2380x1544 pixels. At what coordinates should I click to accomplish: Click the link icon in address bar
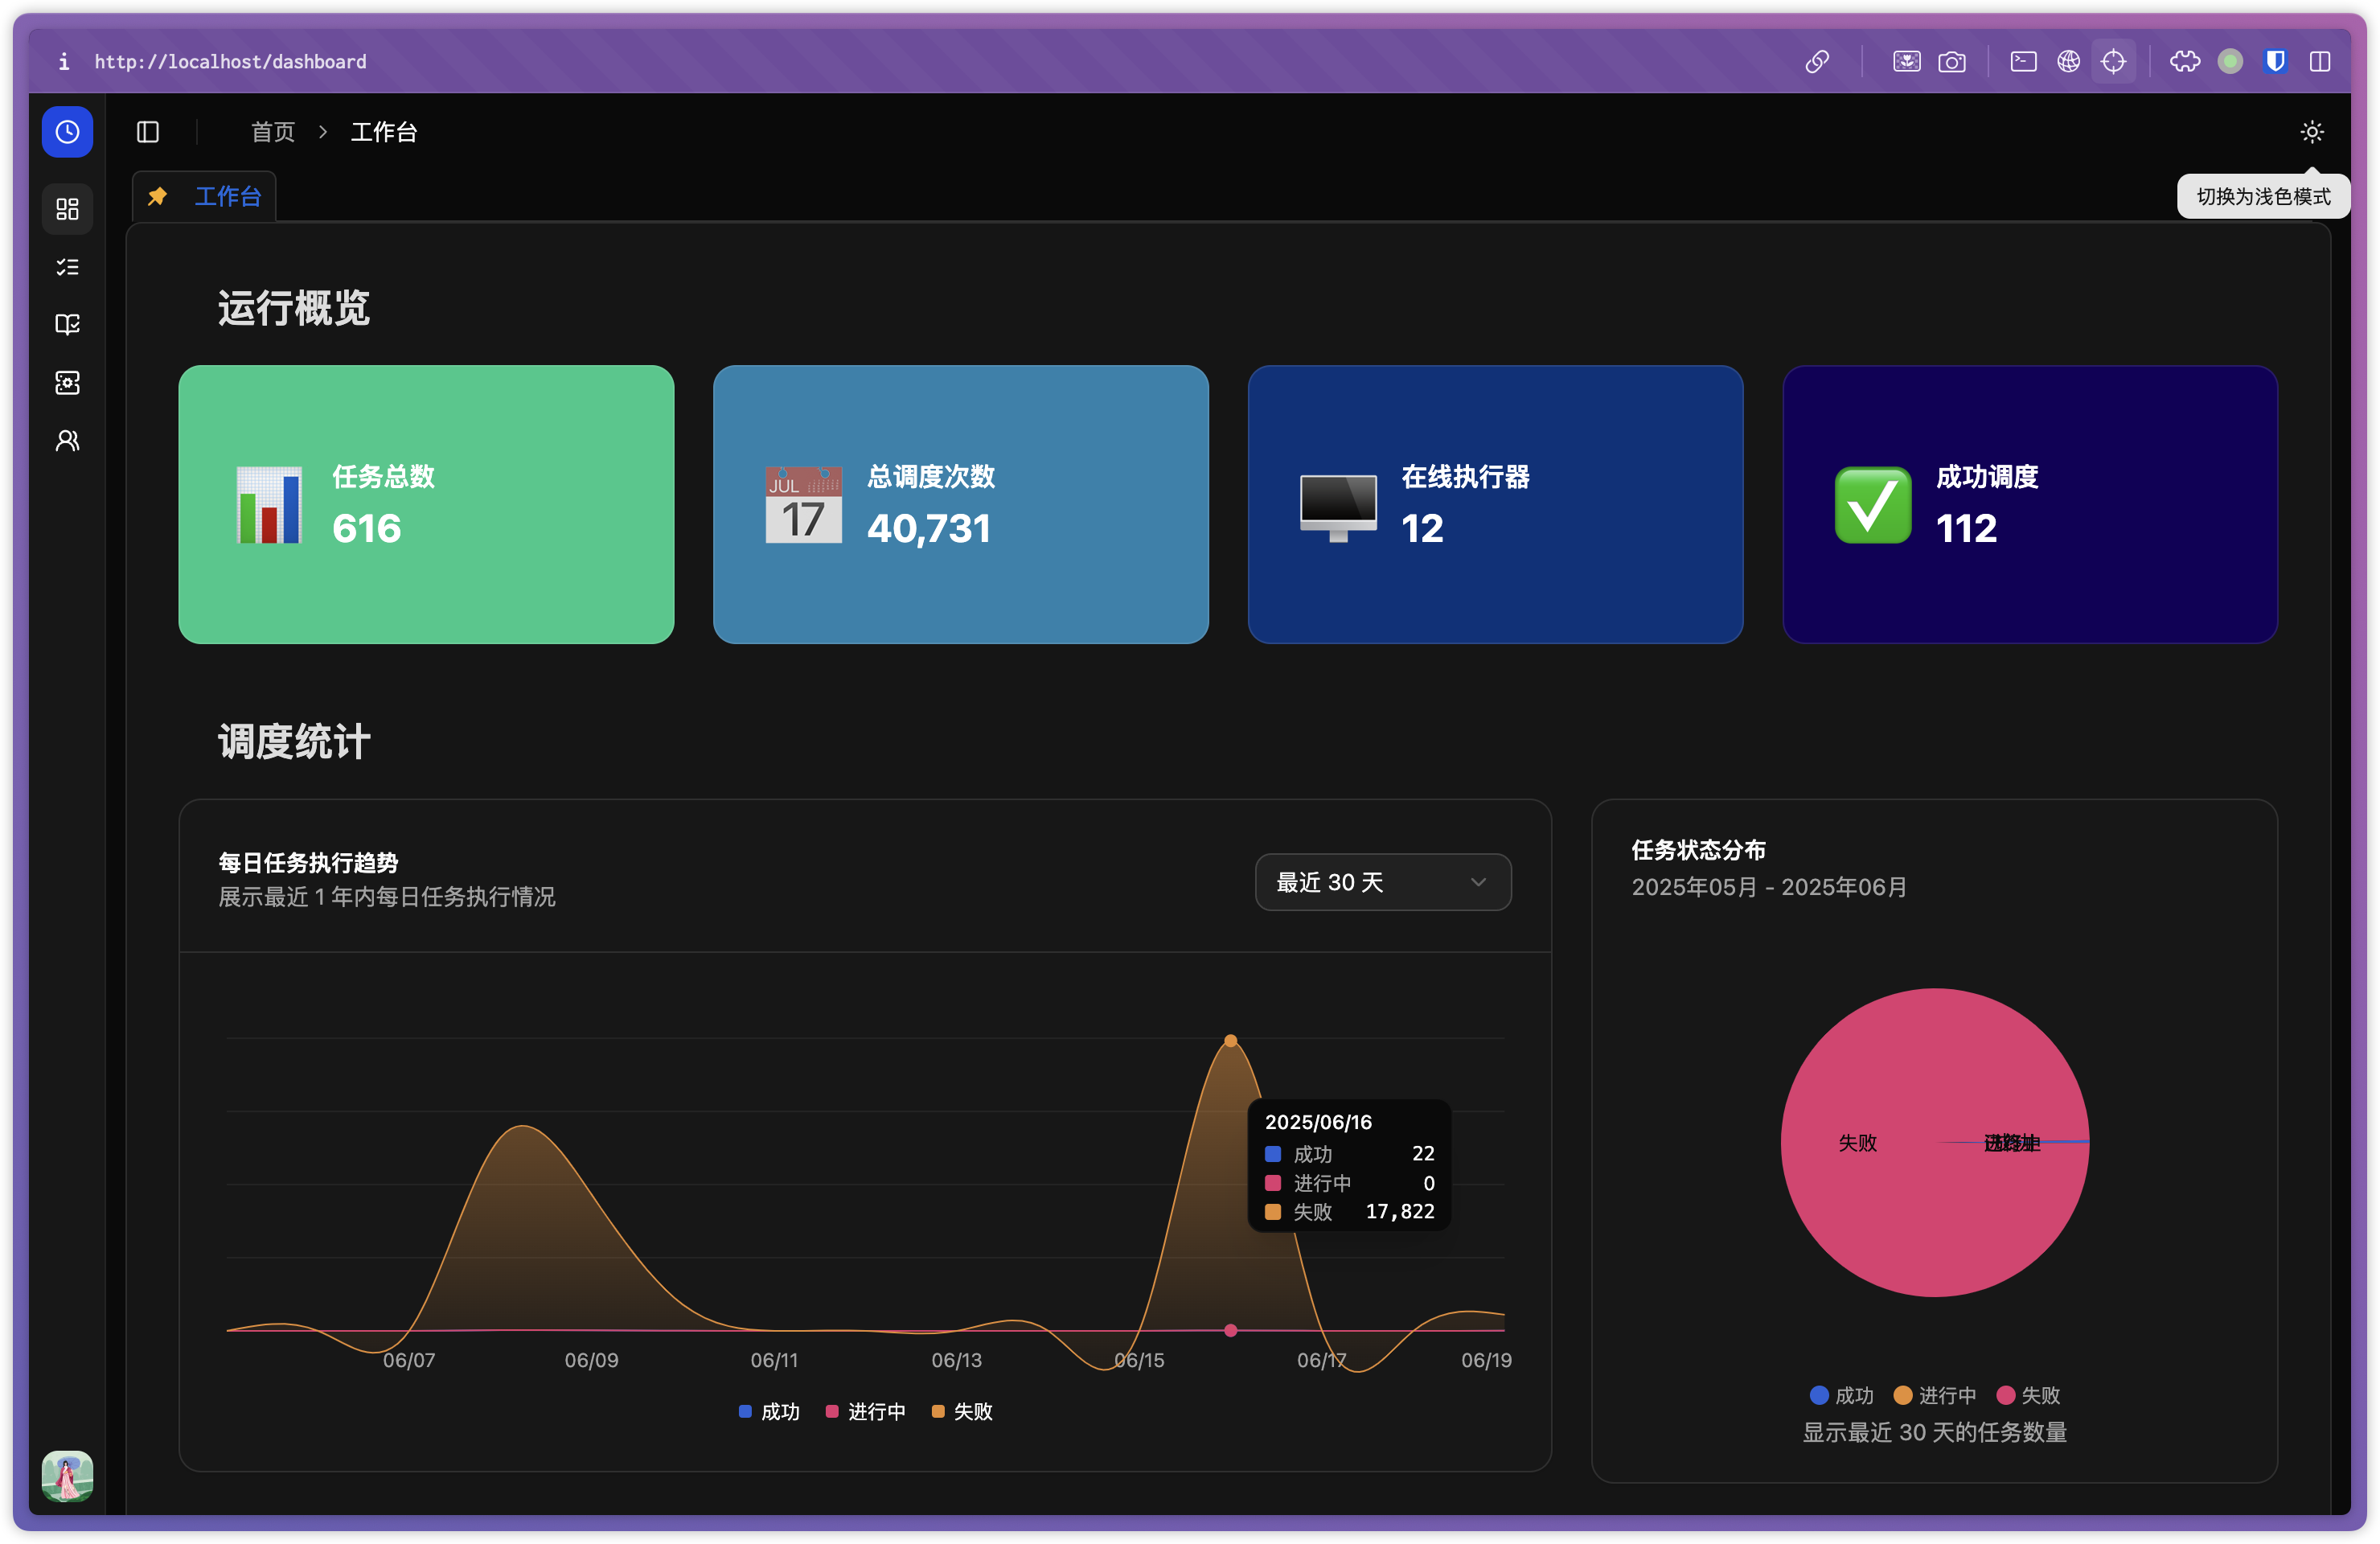(x=1816, y=62)
